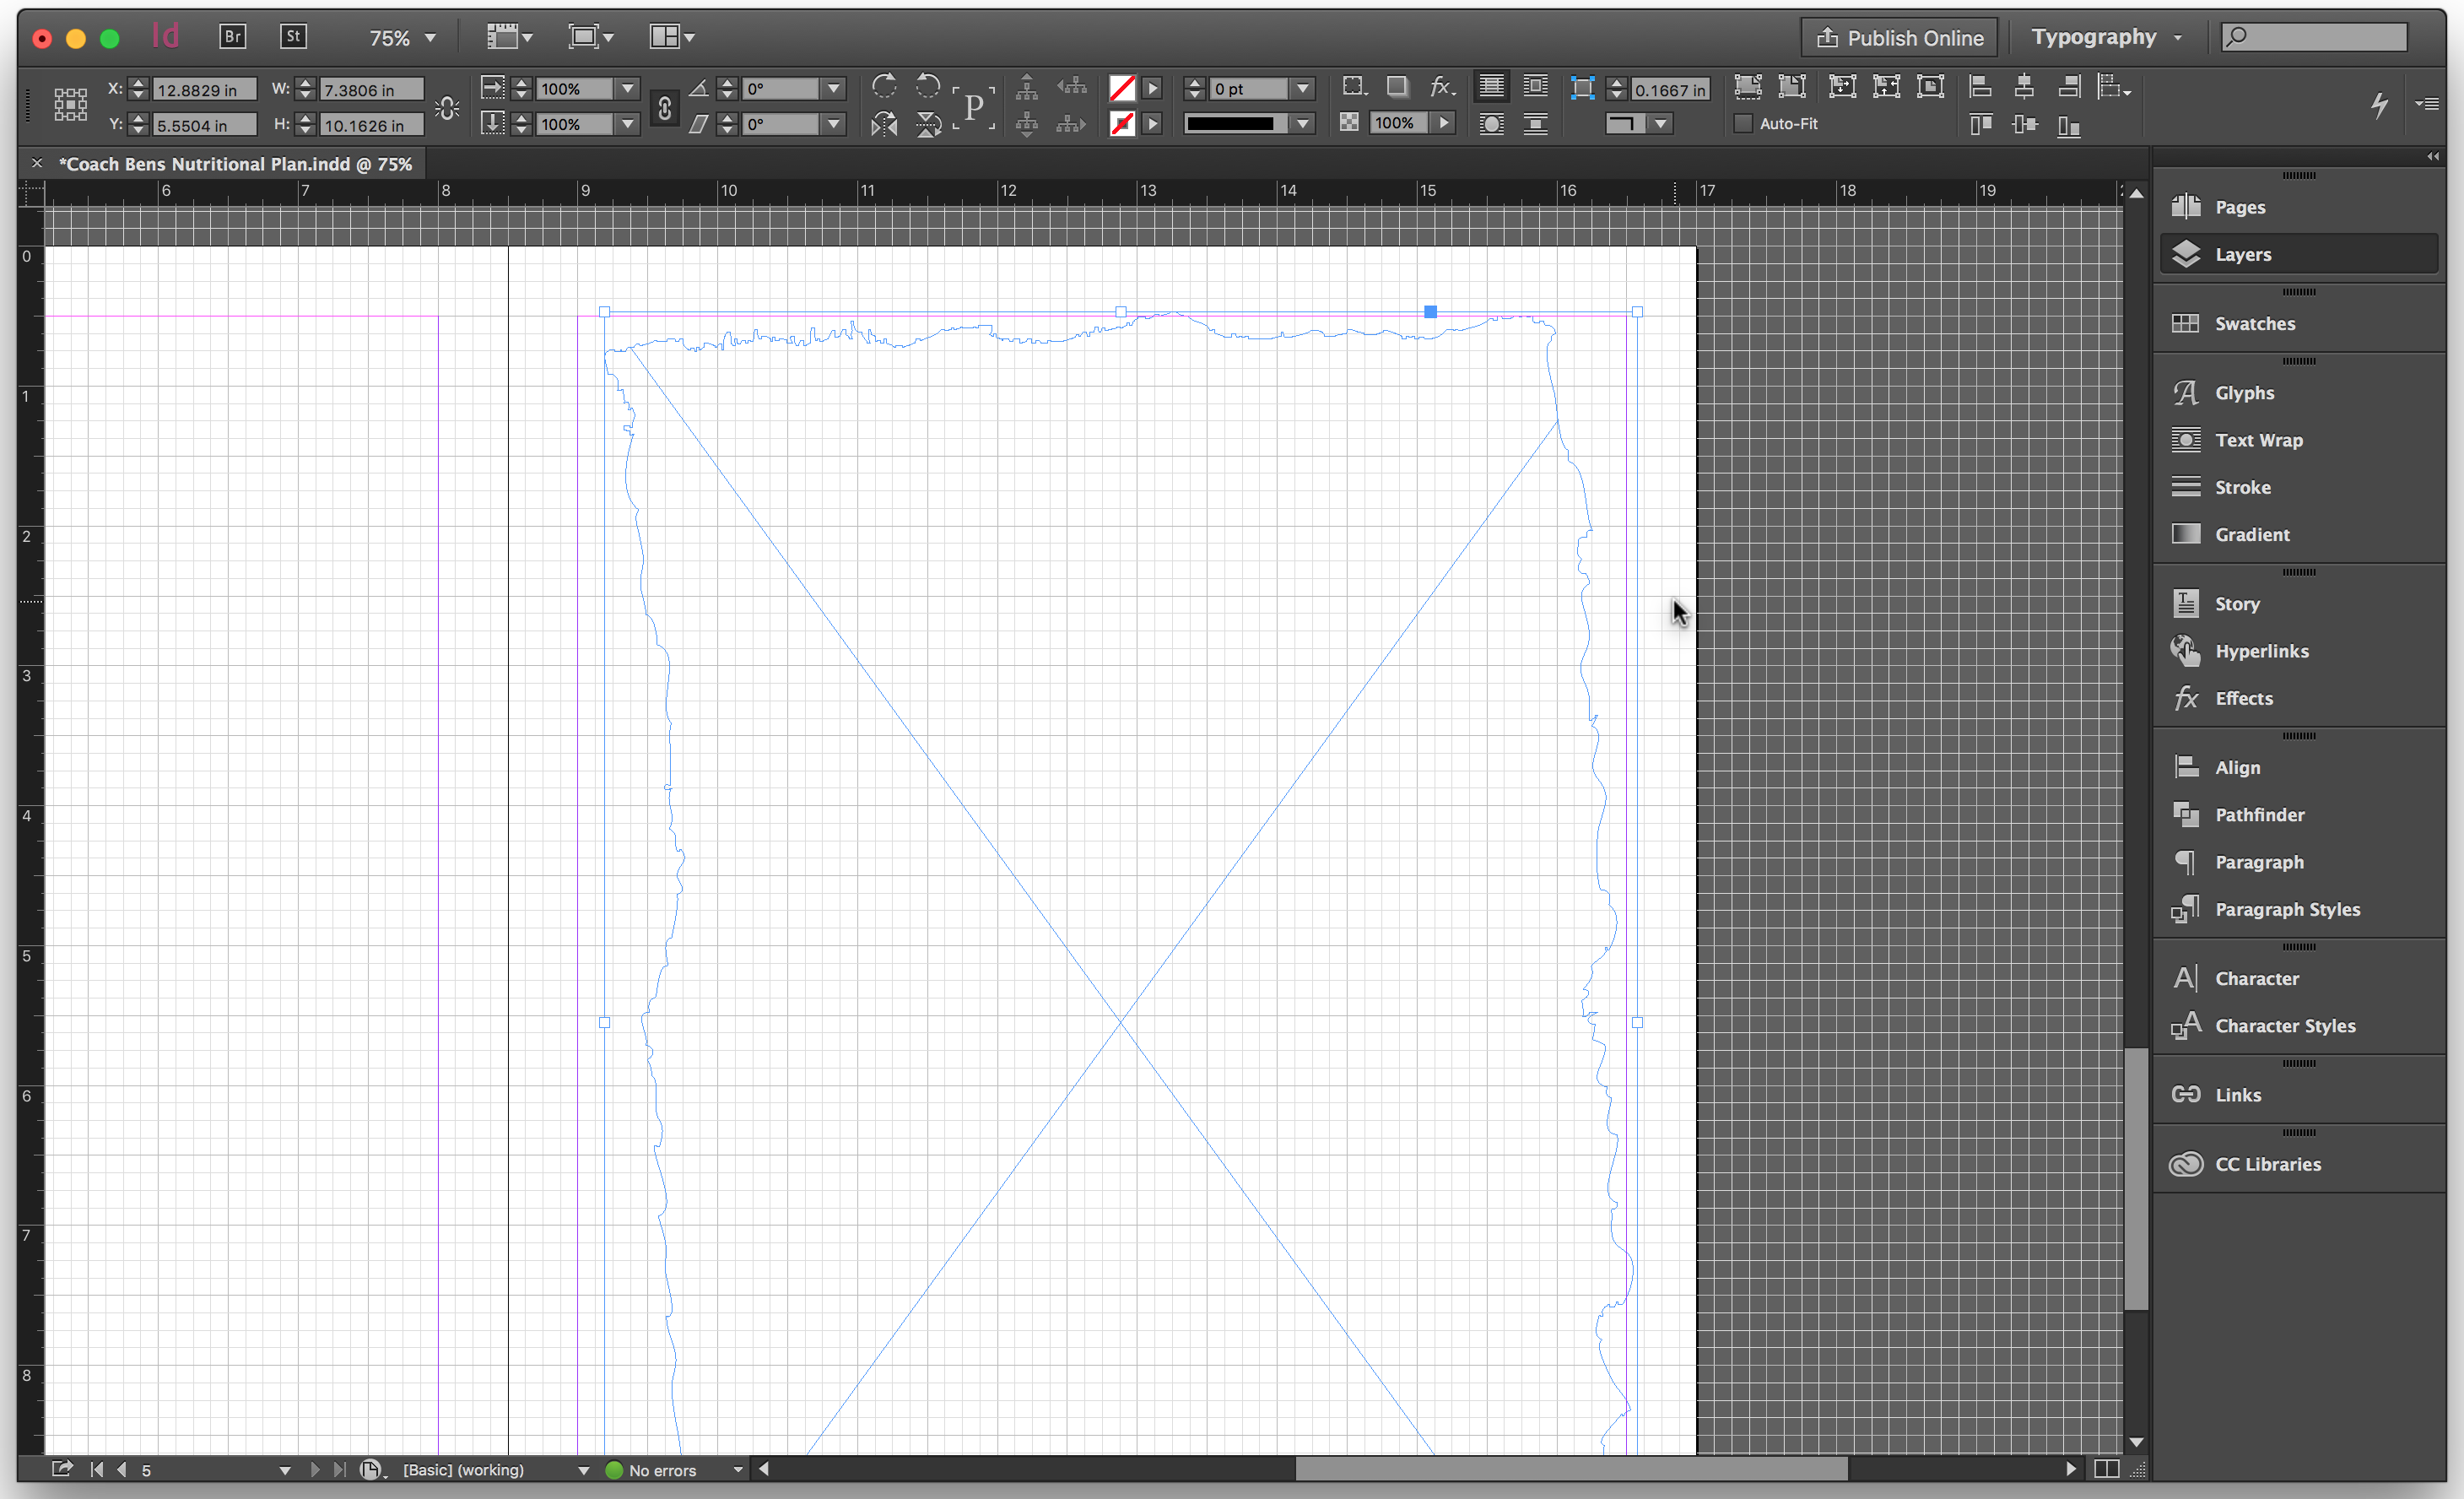The height and width of the screenshot is (1499, 2464).
Task: Select the Rotate 90° Clockwise control icon
Action: click(x=884, y=88)
